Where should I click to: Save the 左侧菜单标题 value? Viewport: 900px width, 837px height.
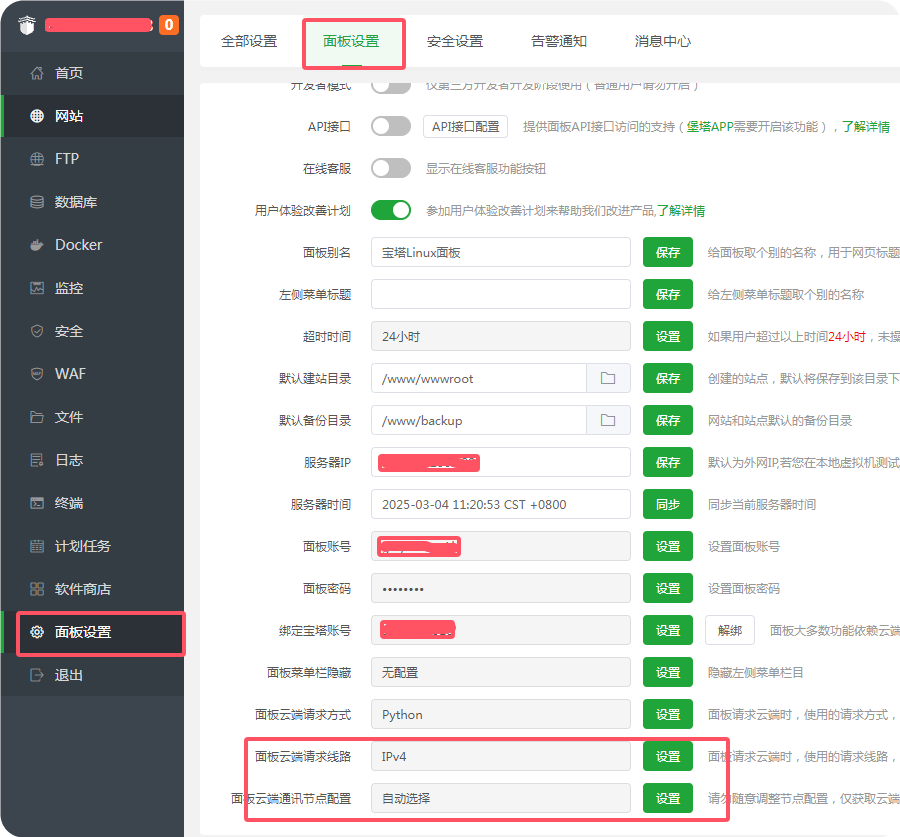[x=668, y=294]
